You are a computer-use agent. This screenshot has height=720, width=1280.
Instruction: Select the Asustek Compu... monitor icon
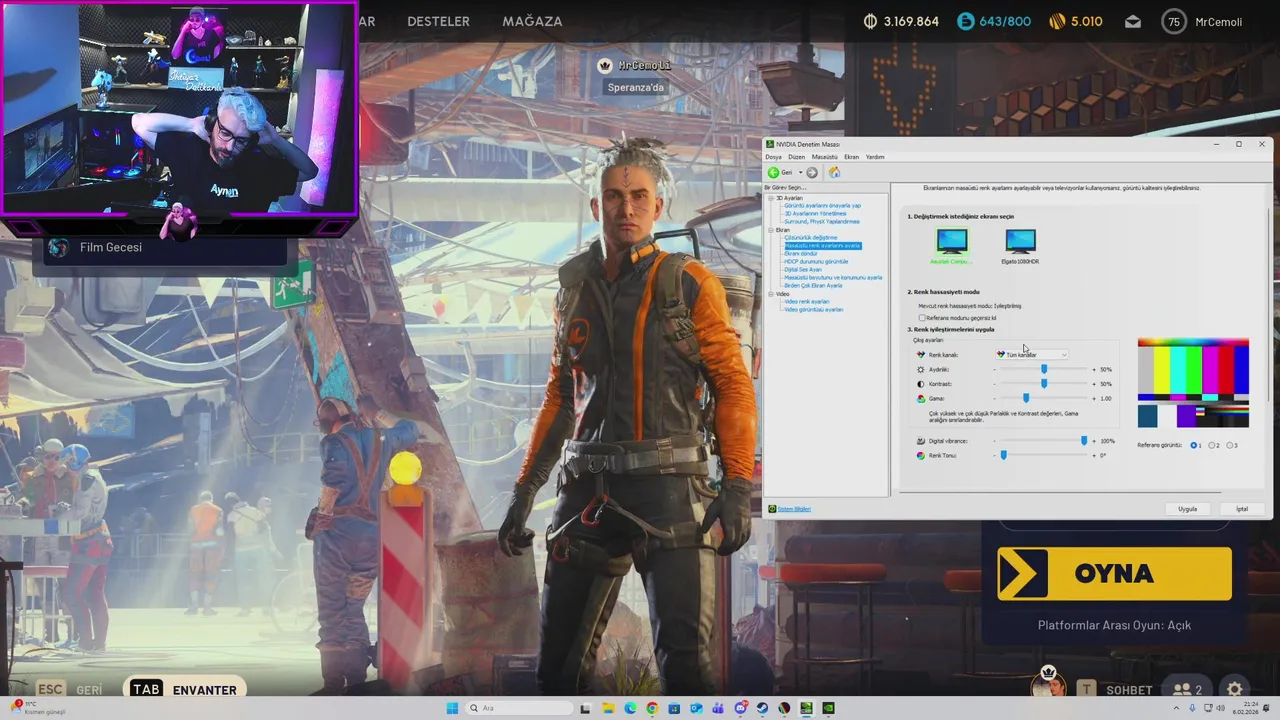[x=952, y=240]
